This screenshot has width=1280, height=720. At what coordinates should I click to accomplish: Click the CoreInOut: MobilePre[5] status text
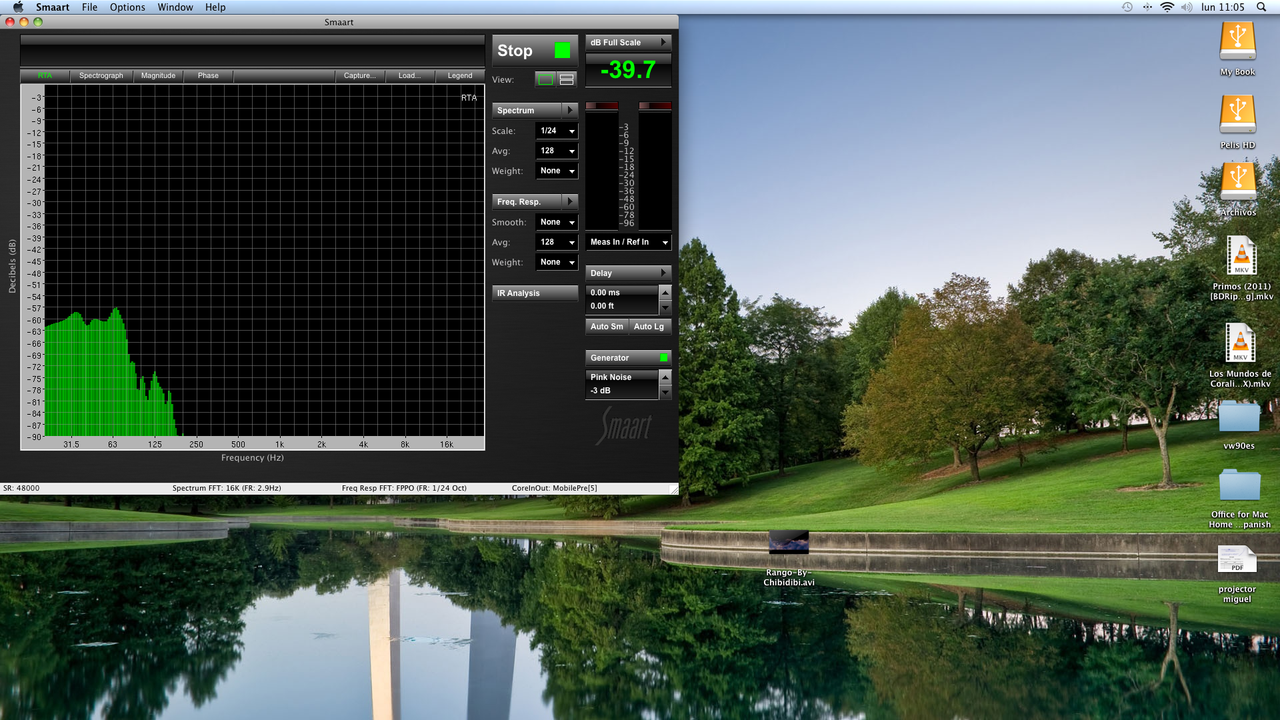coord(554,488)
